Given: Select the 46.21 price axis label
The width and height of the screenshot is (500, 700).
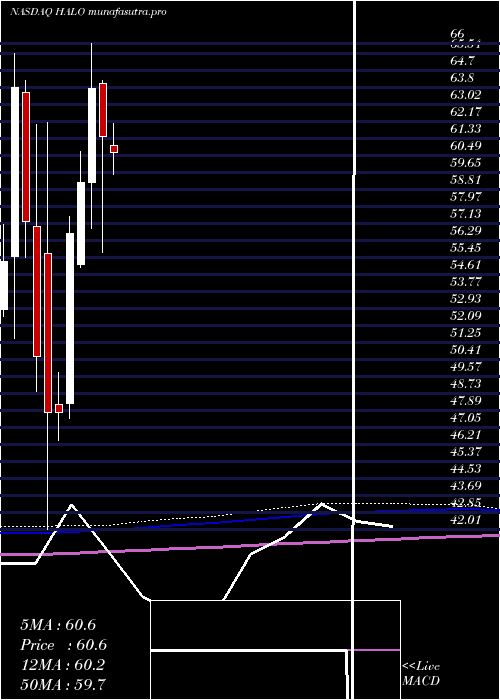Looking at the screenshot, I should pos(466,434).
